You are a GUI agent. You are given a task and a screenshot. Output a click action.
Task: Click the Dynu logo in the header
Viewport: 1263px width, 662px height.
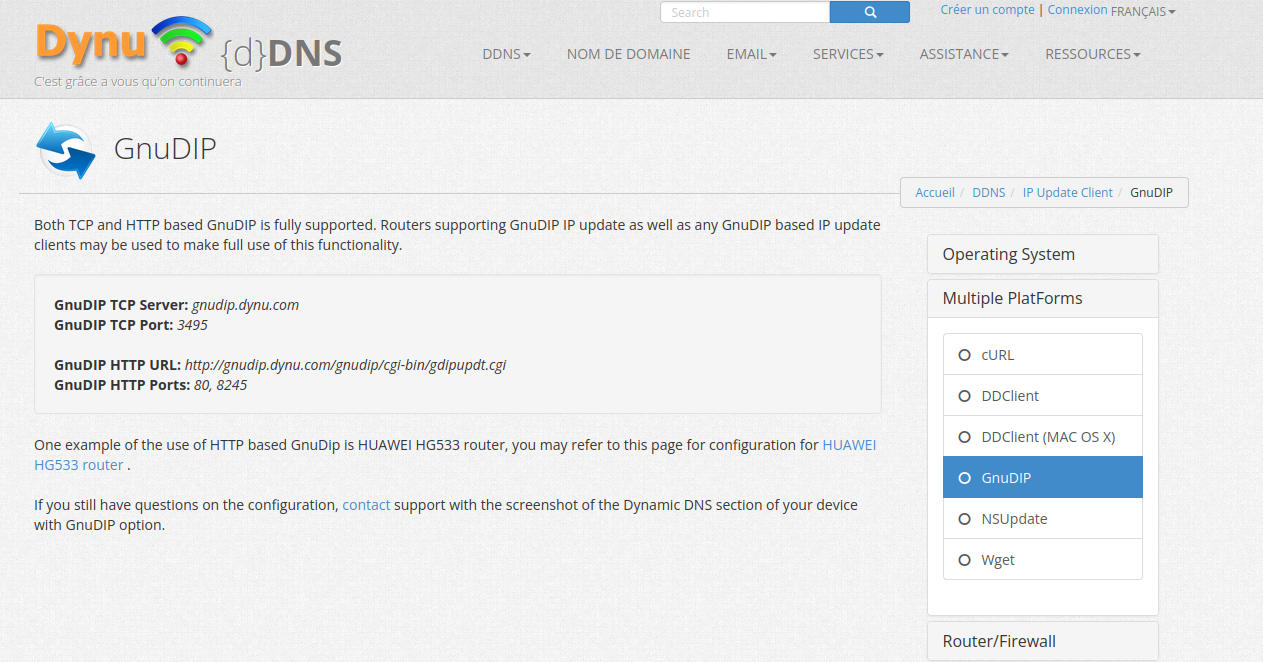pyautogui.click(x=188, y=48)
